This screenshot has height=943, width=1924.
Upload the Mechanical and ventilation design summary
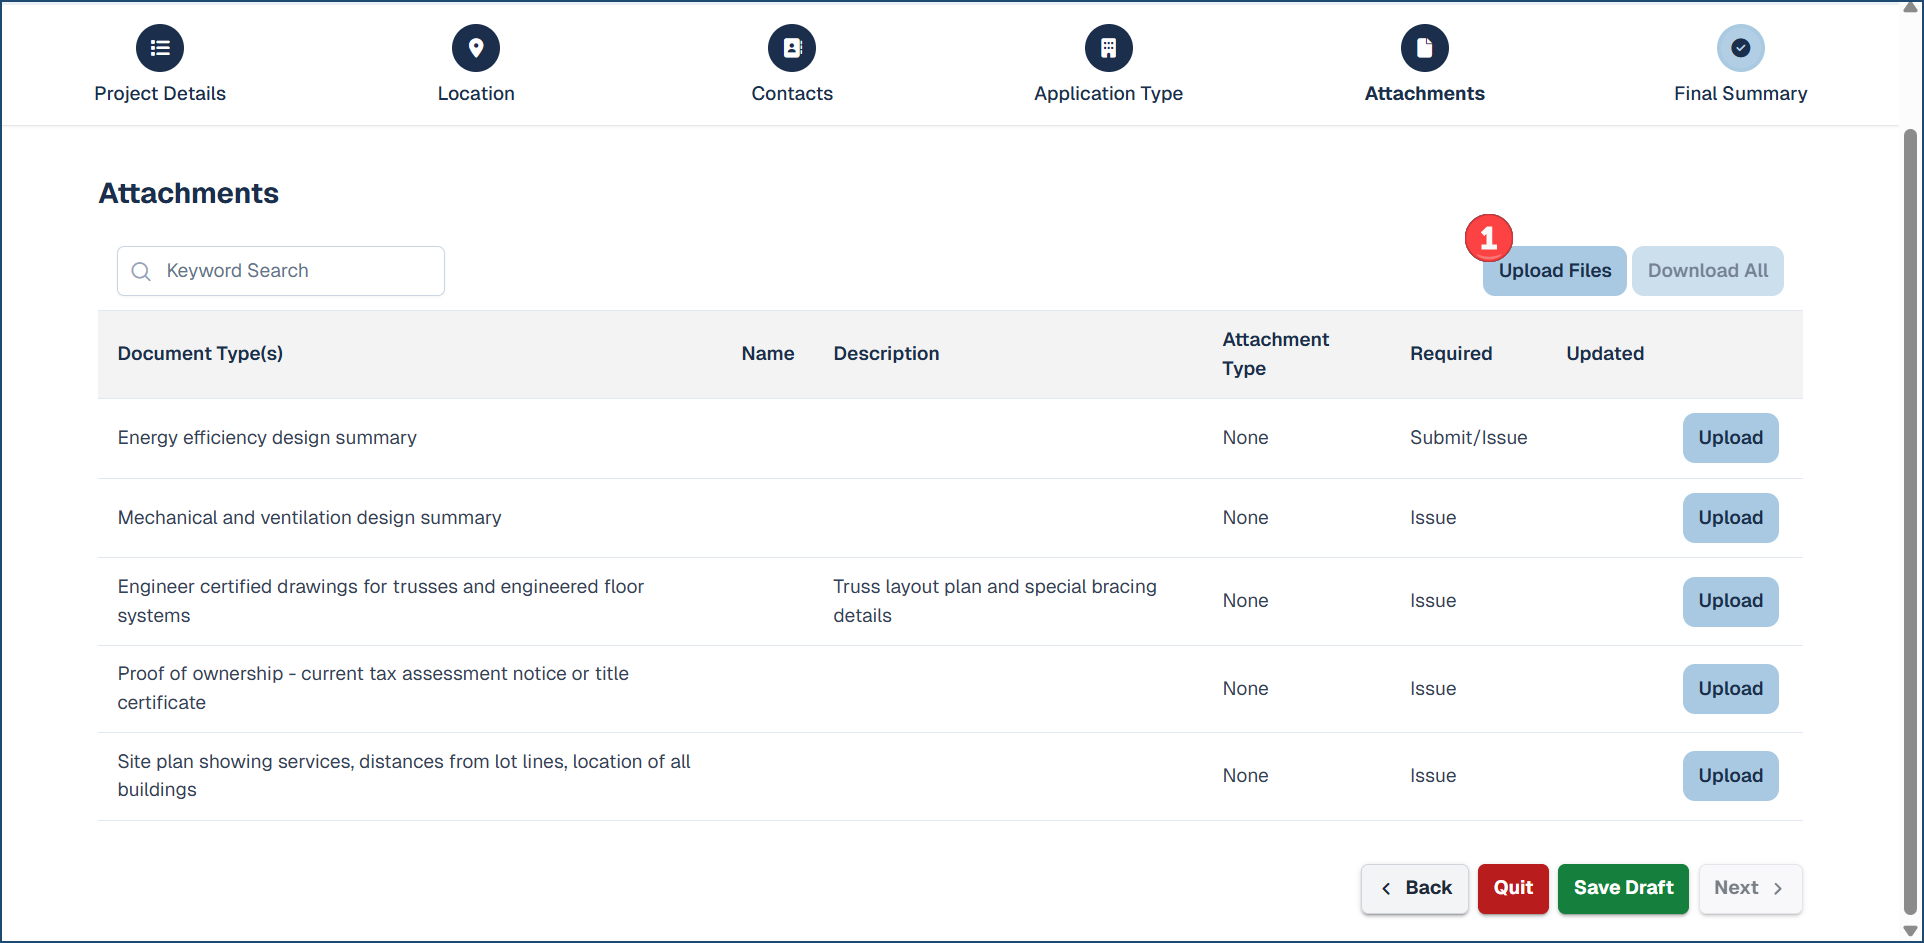pyautogui.click(x=1730, y=518)
